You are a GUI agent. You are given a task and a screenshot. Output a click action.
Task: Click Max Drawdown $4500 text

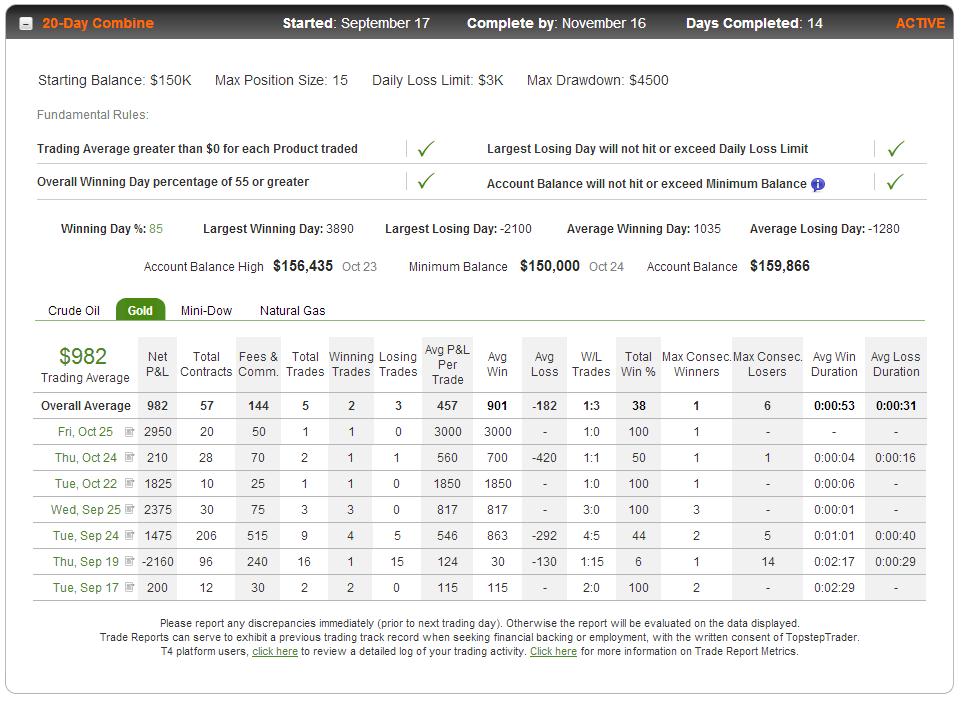(x=598, y=80)
